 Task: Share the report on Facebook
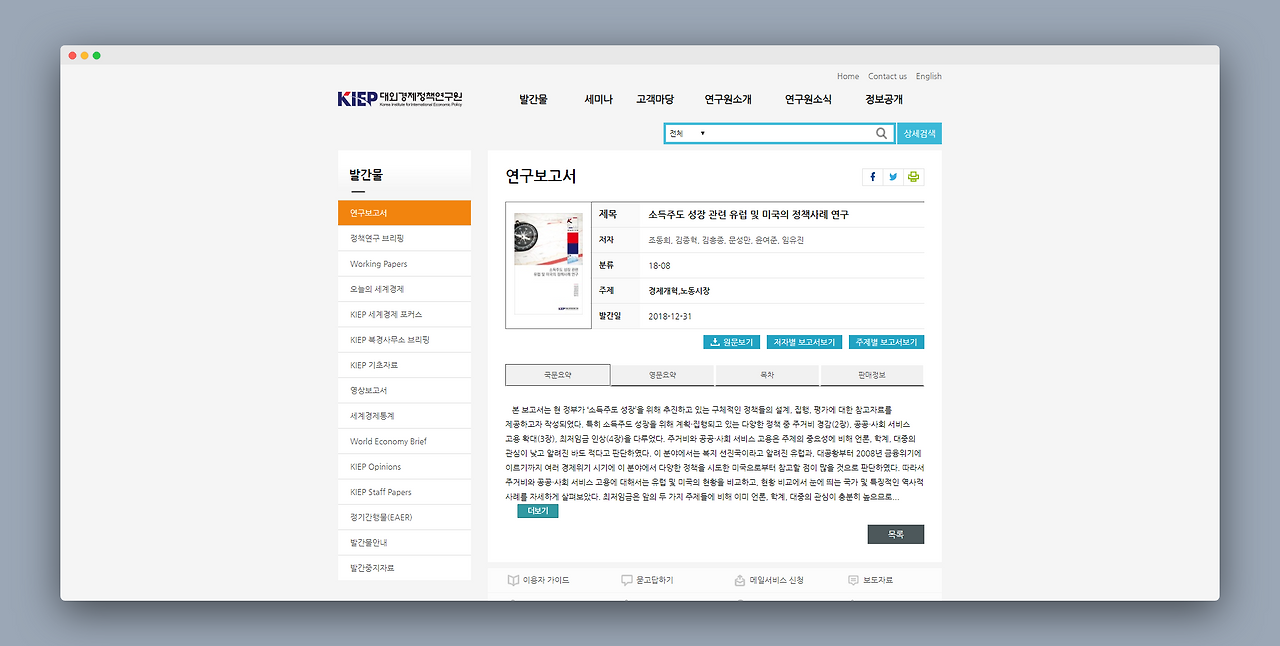tap(871, 177)
